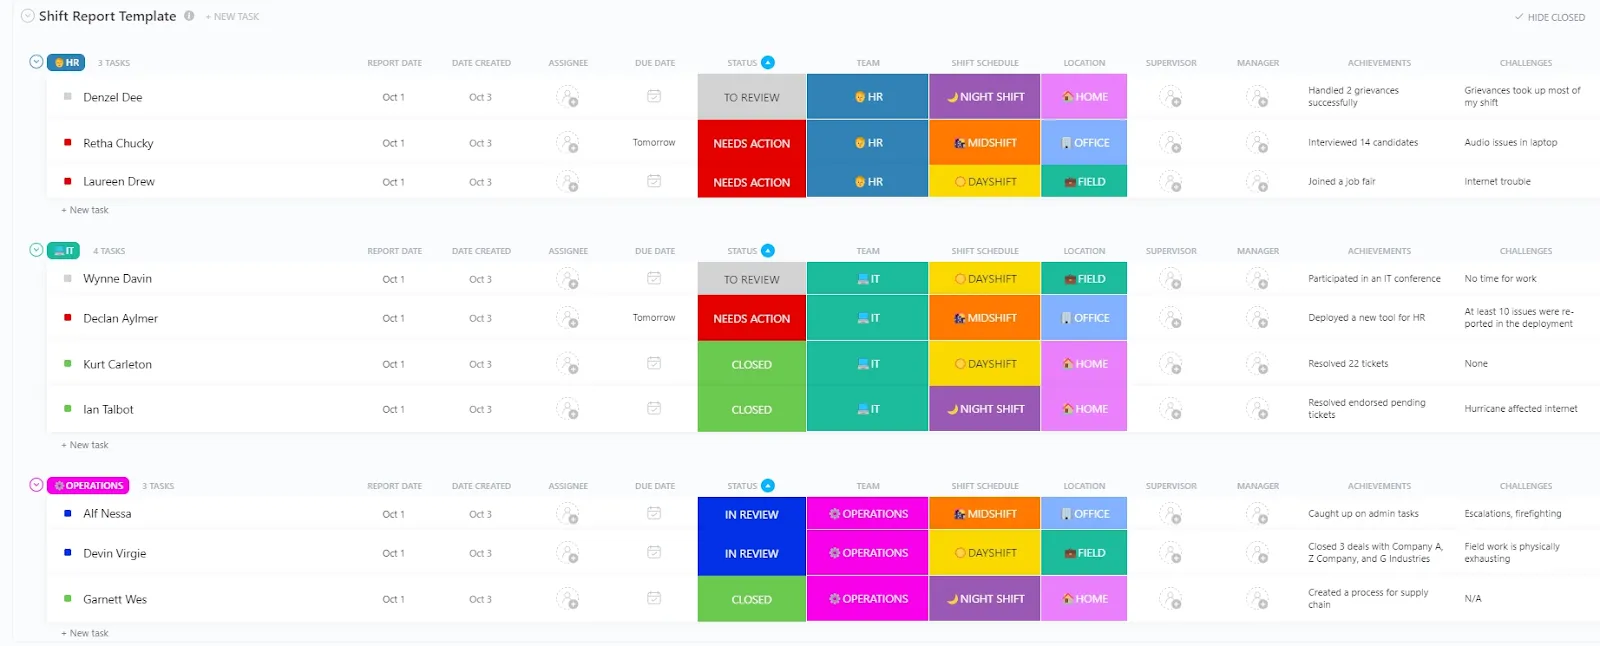Screen dimensions: 1600x646
Task: Add supervisor for Devin Virgie row
Action: 1170,553
